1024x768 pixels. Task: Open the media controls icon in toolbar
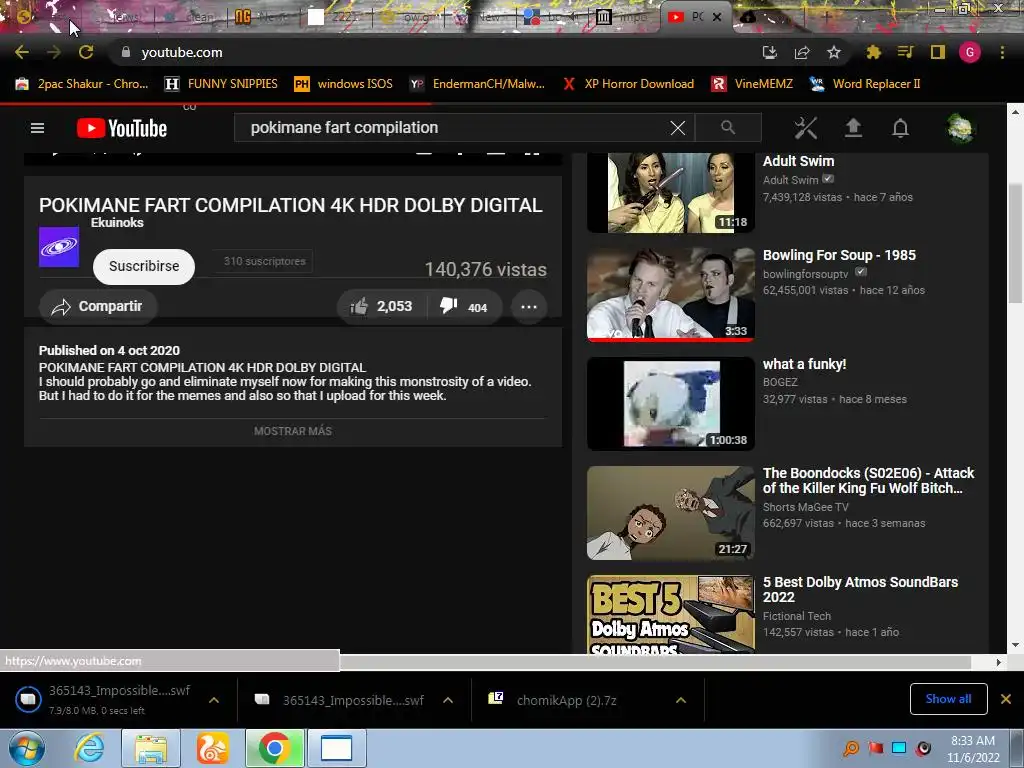click(905, 52)
